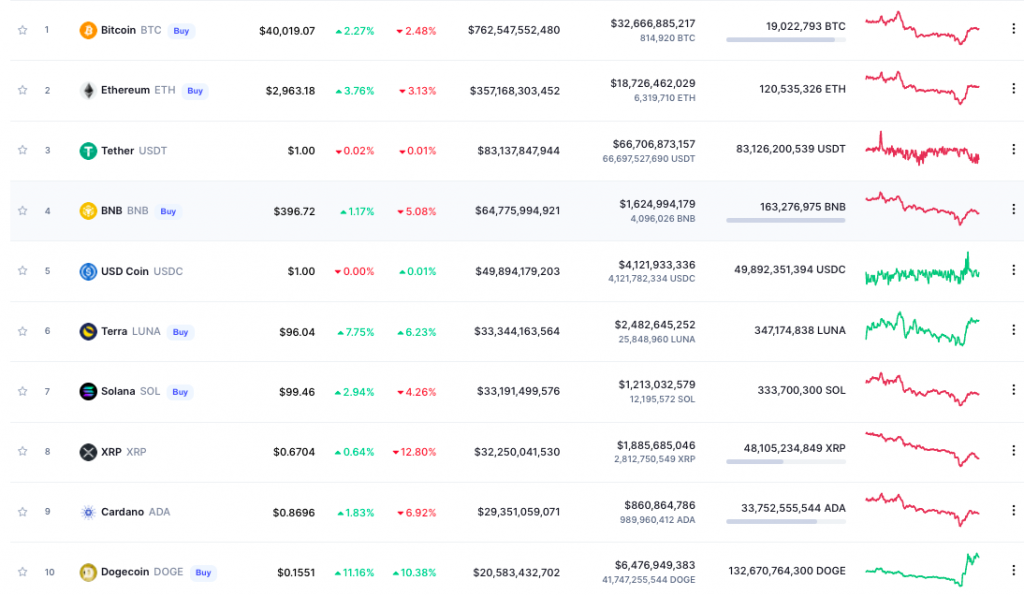Click the Ethereum diamond logo

click(88, 90)
